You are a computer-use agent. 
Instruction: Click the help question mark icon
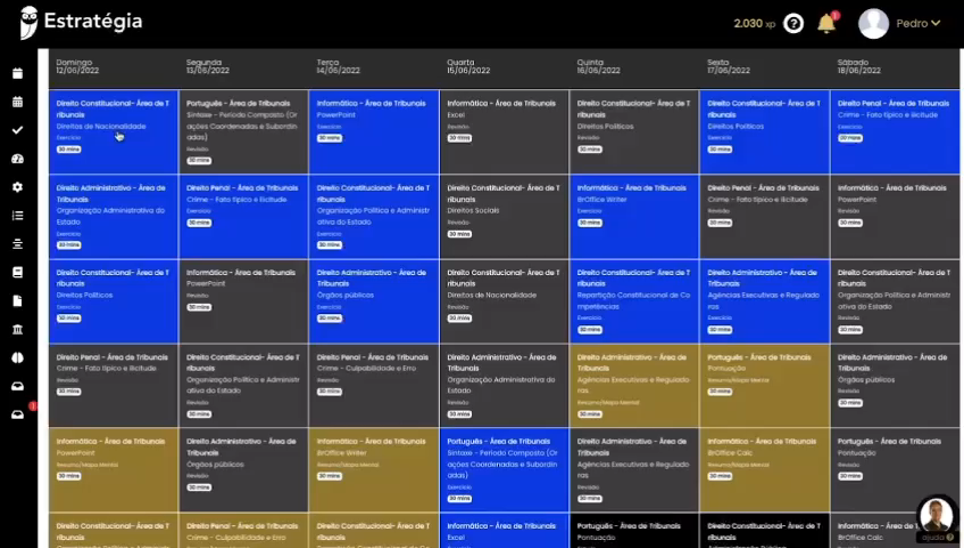click(x=793, y=23)
